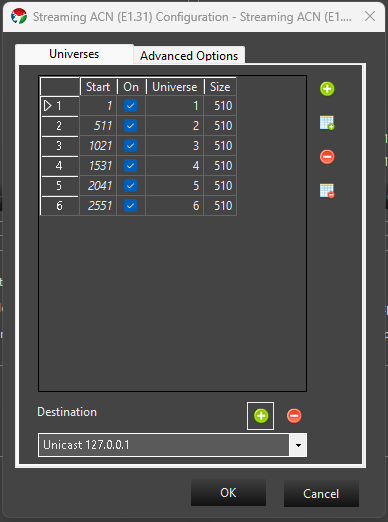Click the application logo in title bar
388x522 pixels.
tap(19, 16)
